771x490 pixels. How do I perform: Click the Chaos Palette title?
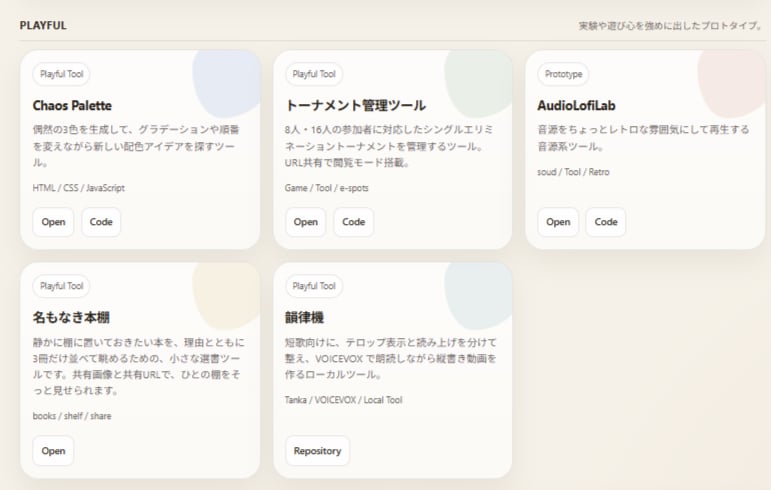(72, 106)
